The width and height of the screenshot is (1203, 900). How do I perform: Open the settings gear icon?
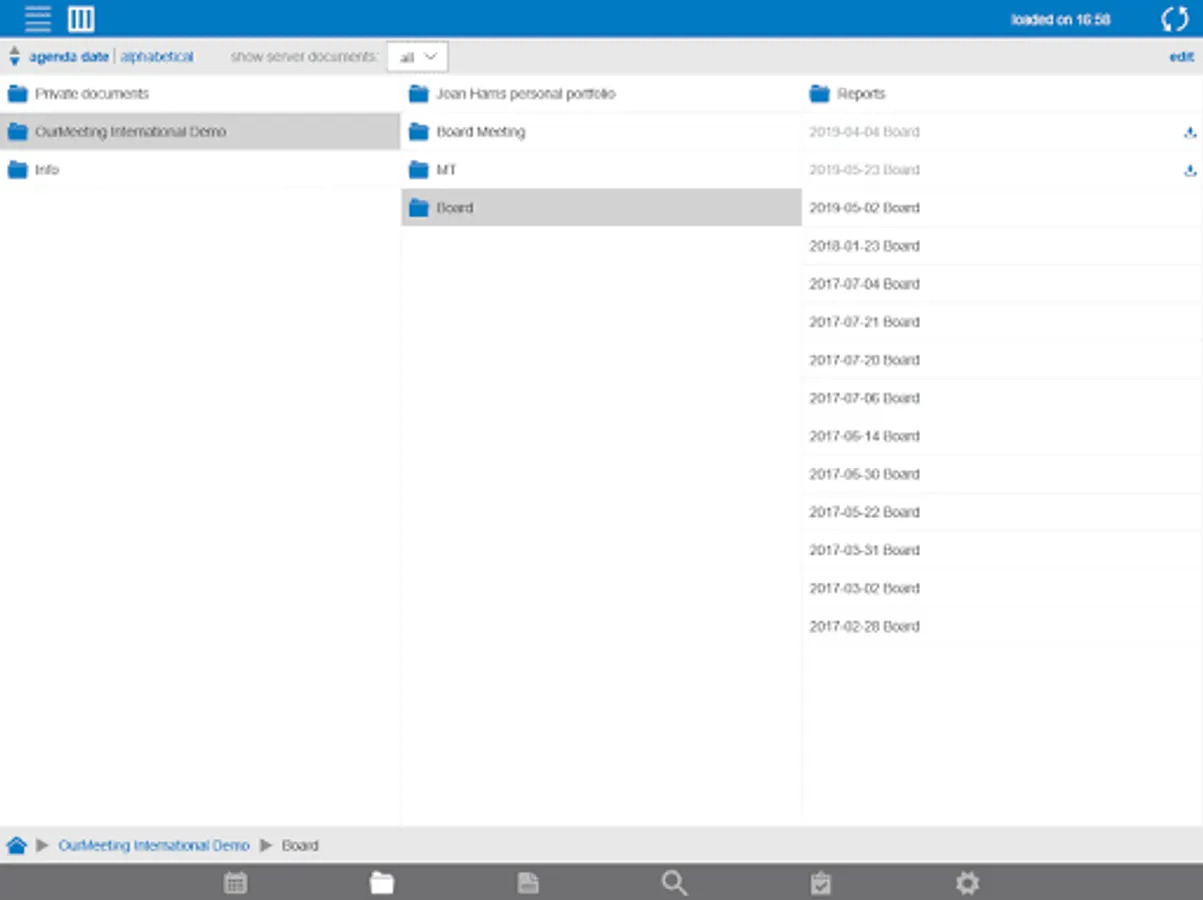(967, 882)
